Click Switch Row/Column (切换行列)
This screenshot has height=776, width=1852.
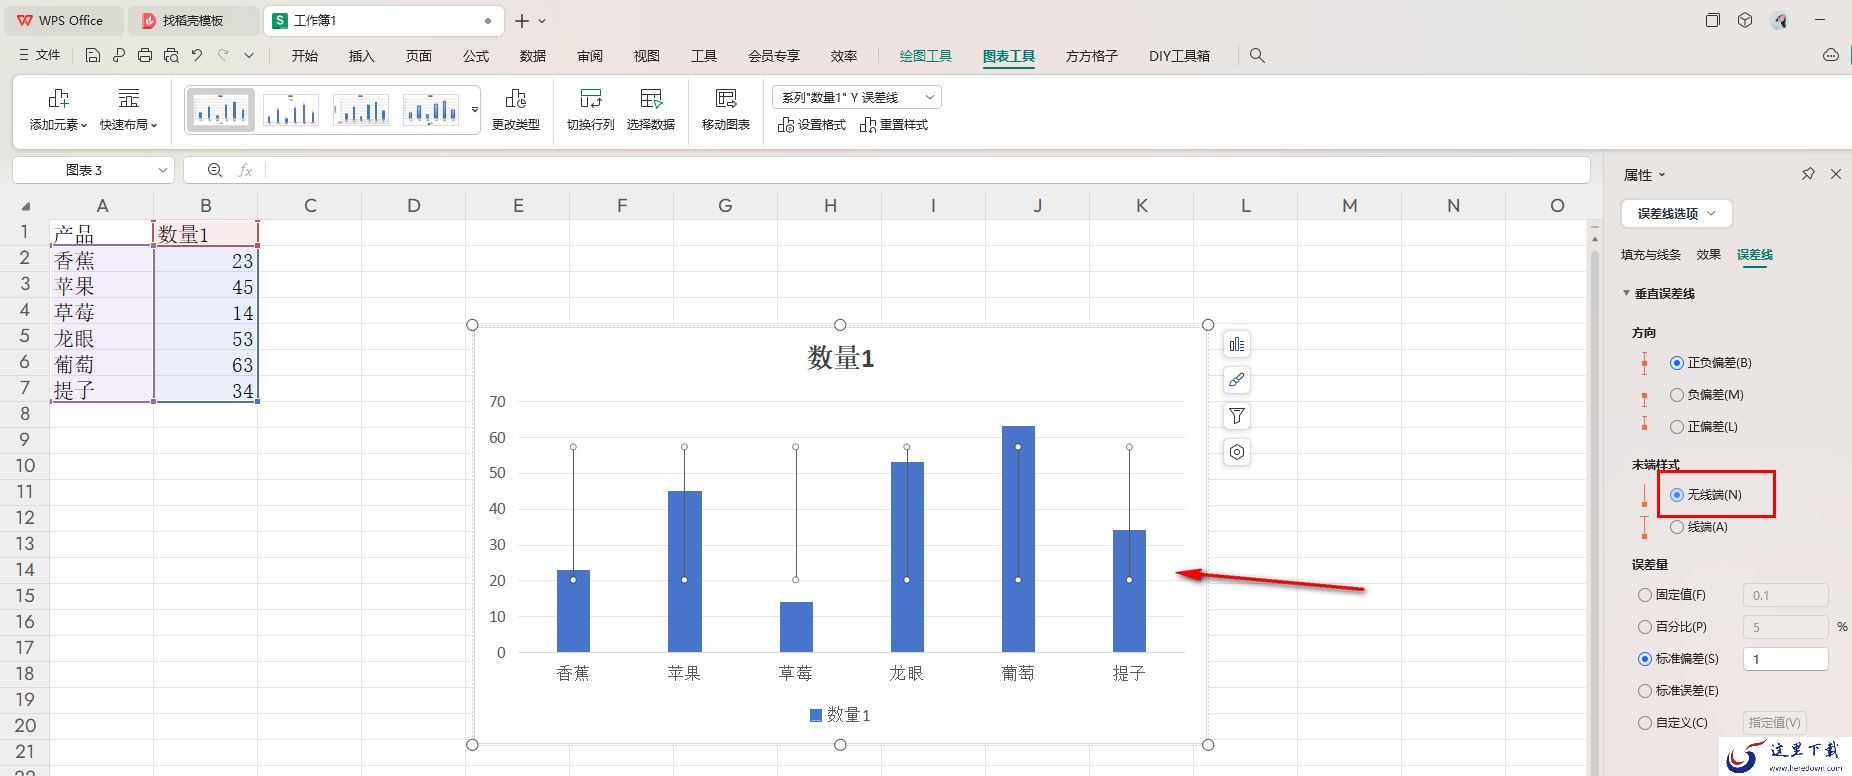590,110
